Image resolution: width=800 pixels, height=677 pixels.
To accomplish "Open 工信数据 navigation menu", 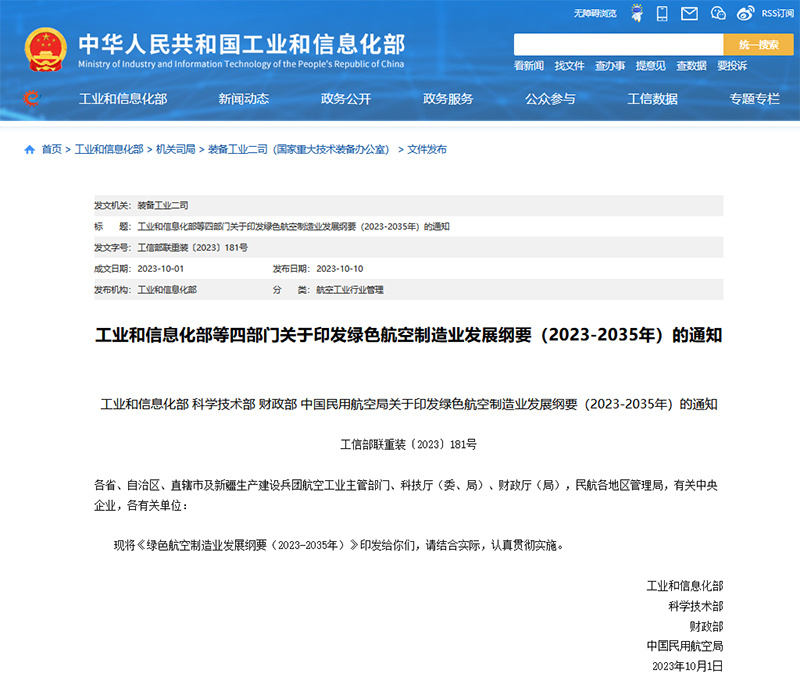I will [653, 99].
